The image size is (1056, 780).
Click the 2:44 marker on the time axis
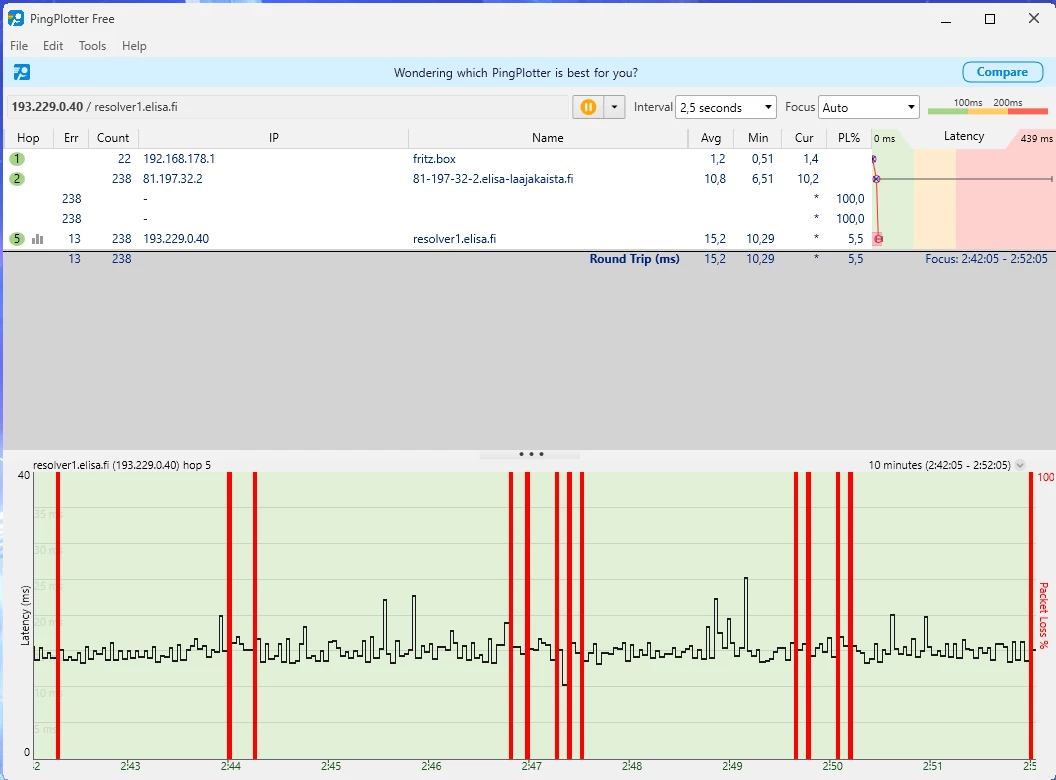pos(230,766)
